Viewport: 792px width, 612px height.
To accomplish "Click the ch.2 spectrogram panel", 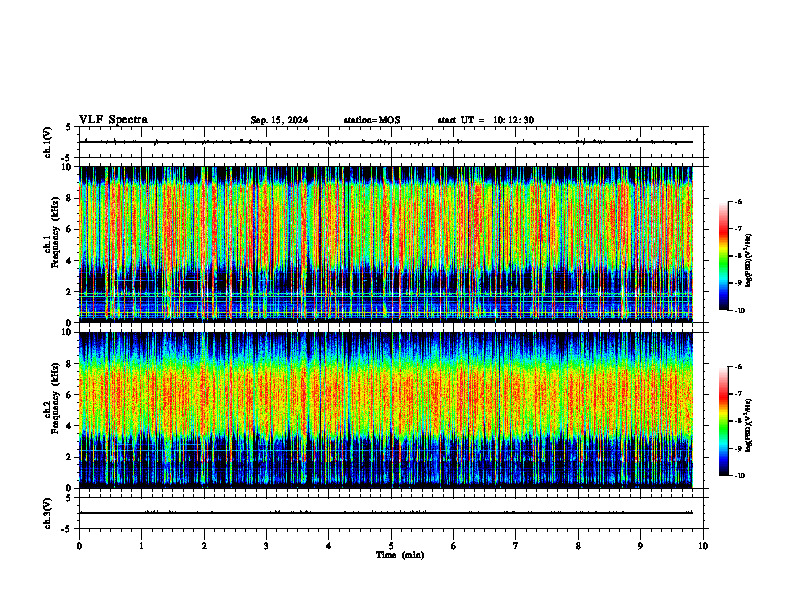I will coord(386,410).
